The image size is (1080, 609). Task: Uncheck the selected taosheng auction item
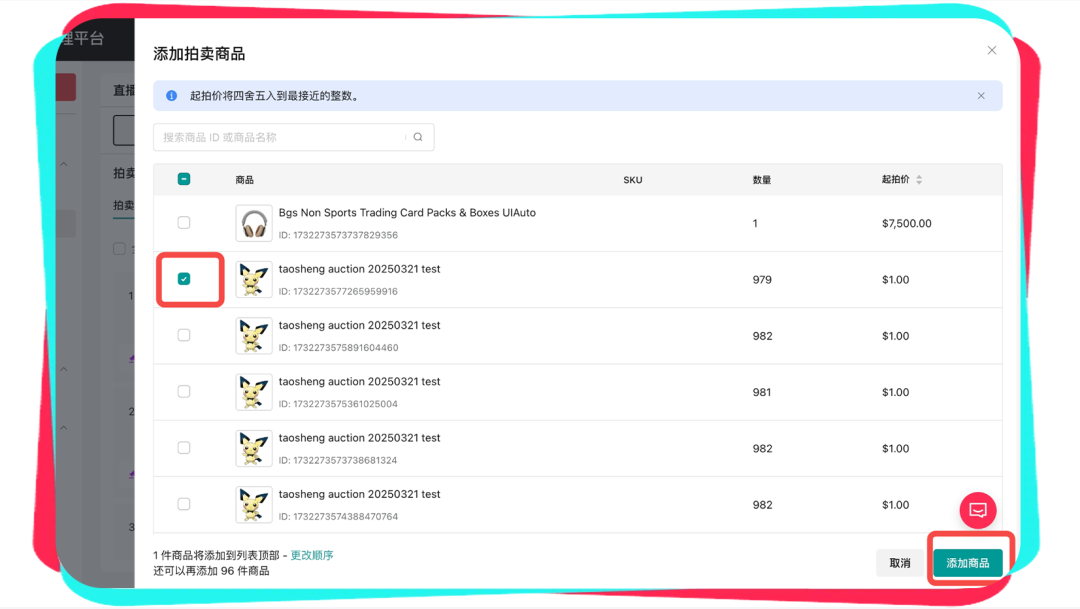tap(184, 279)
